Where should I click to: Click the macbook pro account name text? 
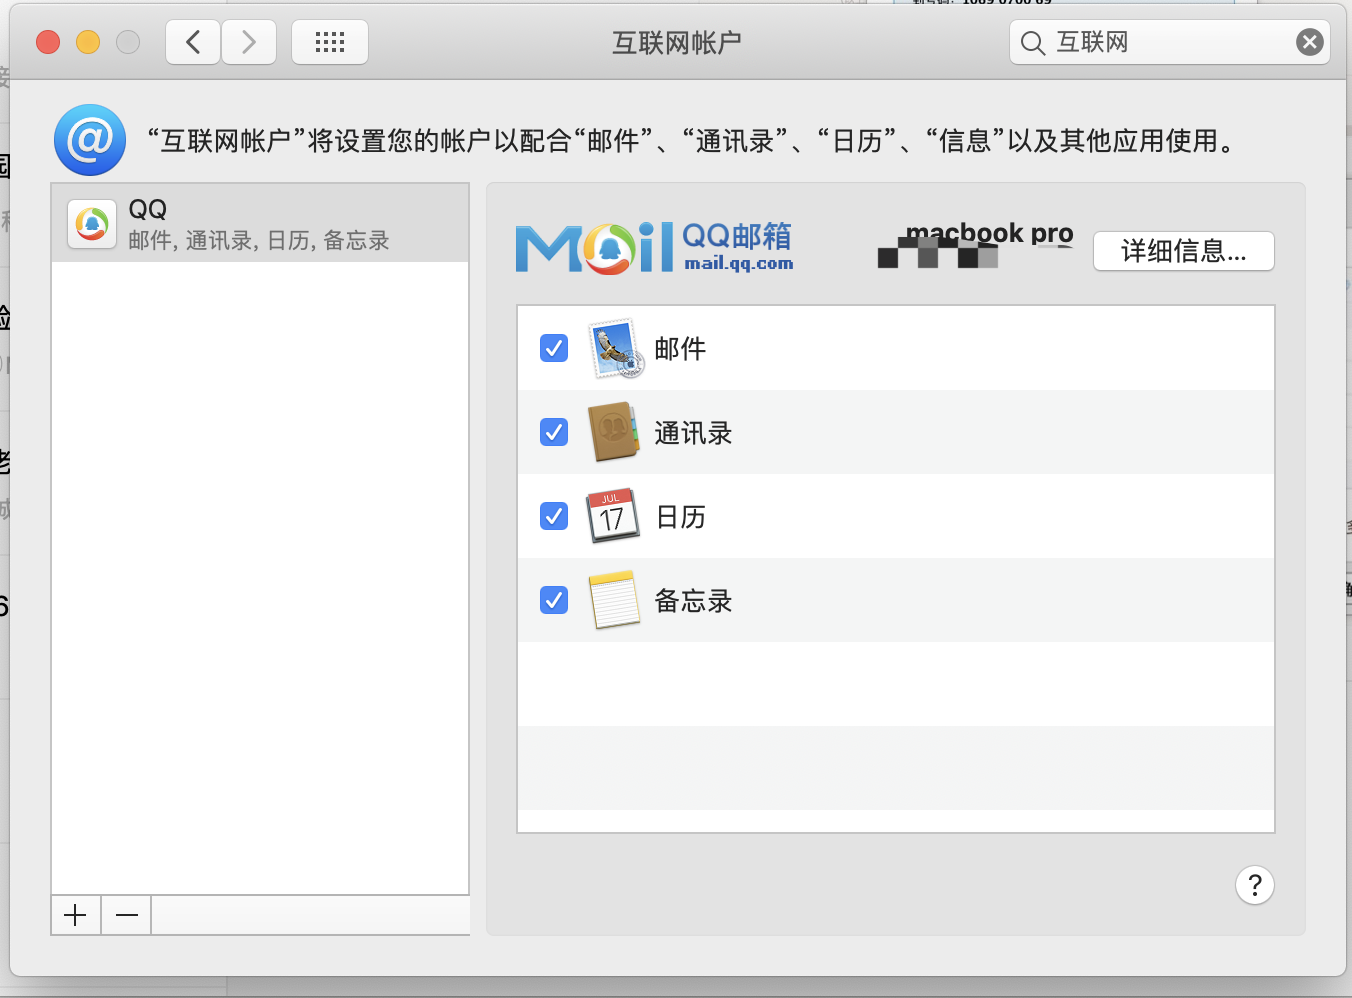click(x=989, y=234)
